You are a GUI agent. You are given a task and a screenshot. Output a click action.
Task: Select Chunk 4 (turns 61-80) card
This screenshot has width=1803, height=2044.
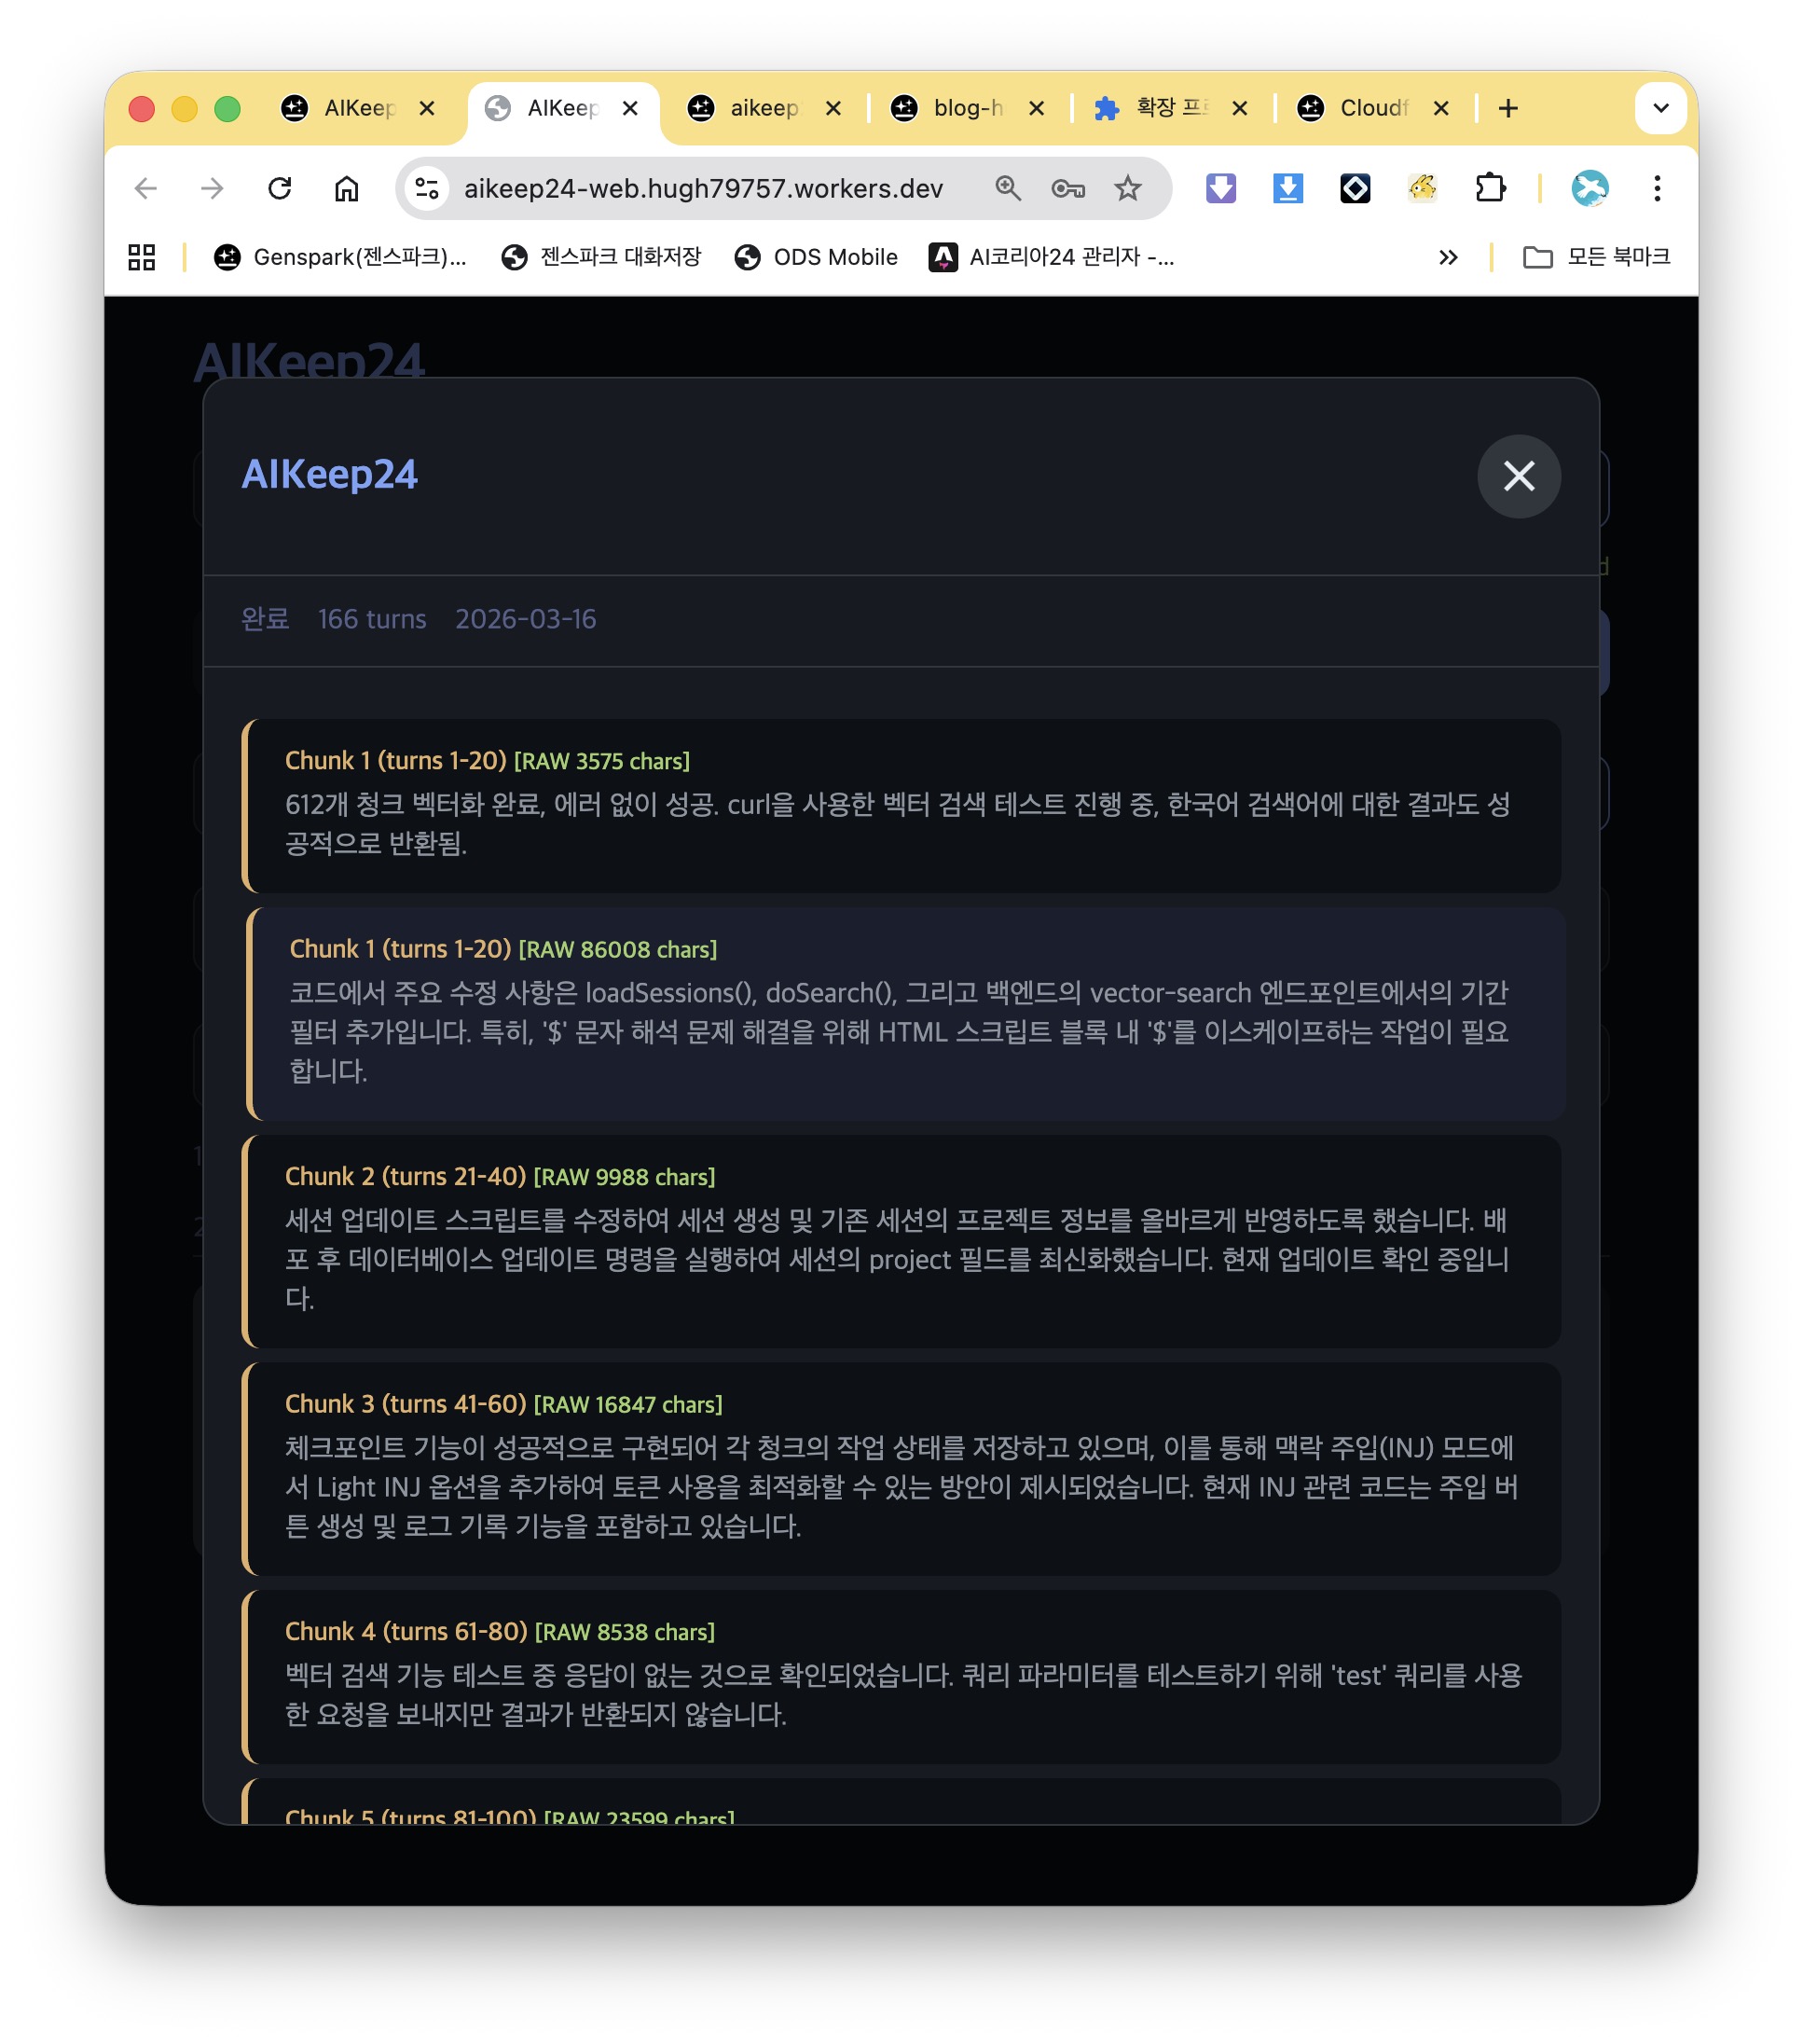point(901,1676)
